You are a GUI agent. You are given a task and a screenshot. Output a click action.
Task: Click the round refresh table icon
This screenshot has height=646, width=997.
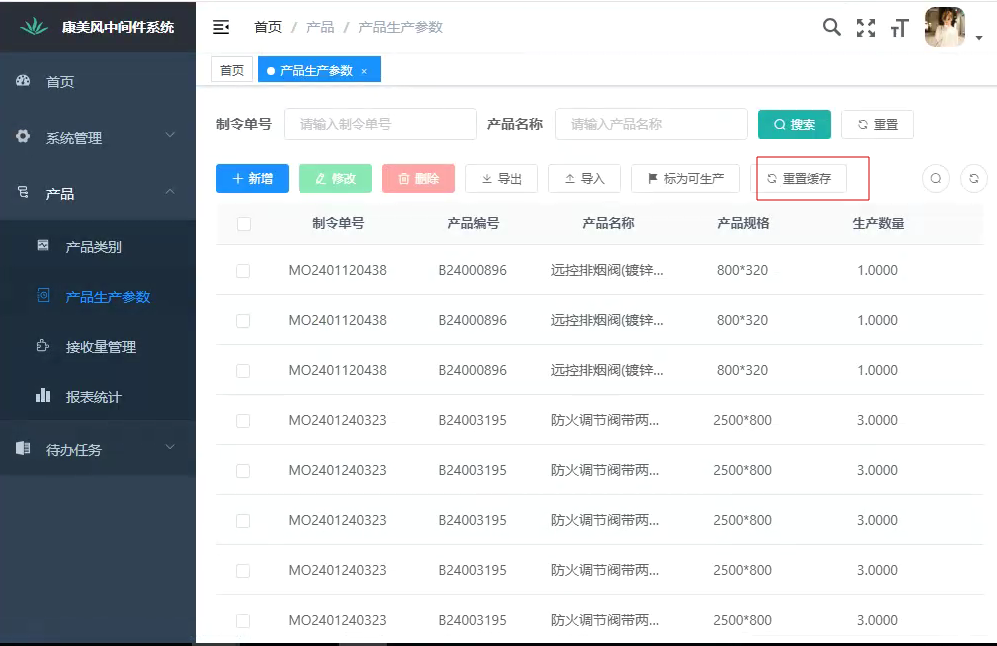tap(974, 179)
